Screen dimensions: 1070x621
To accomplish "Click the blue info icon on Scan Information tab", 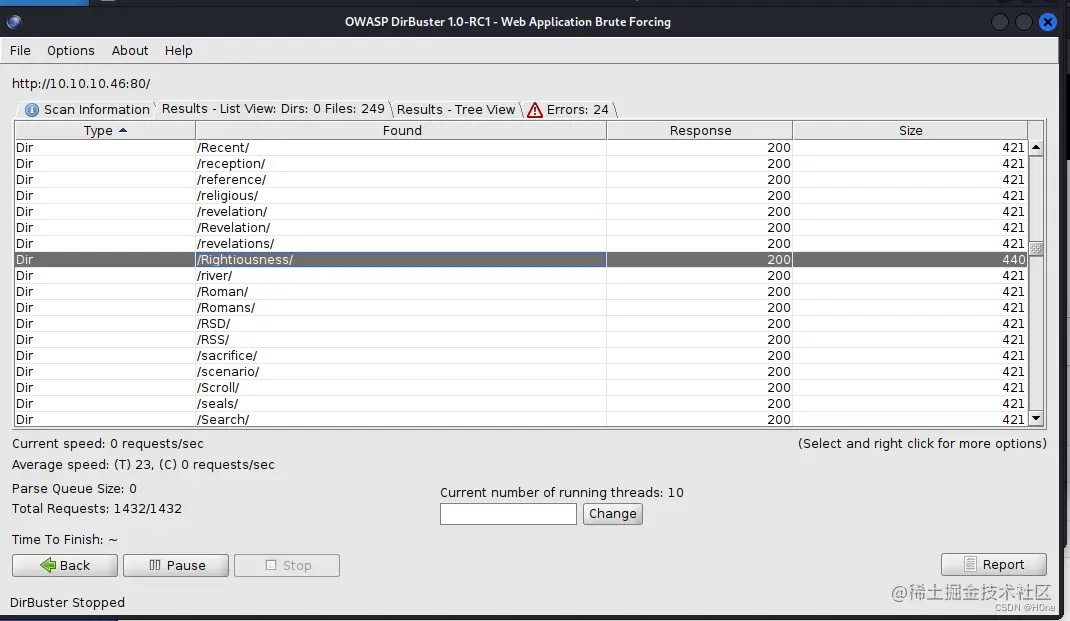I will (x=31, y=110).
